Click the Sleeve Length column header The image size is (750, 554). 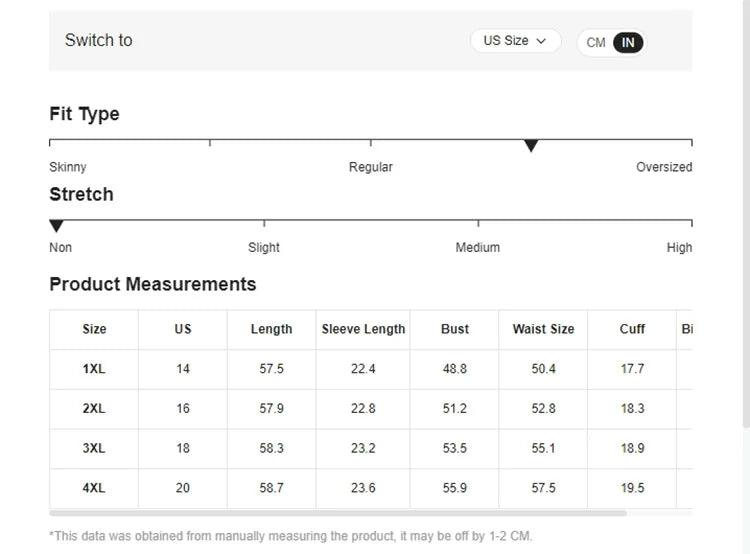pyautogui.click(x=363, y=329)
